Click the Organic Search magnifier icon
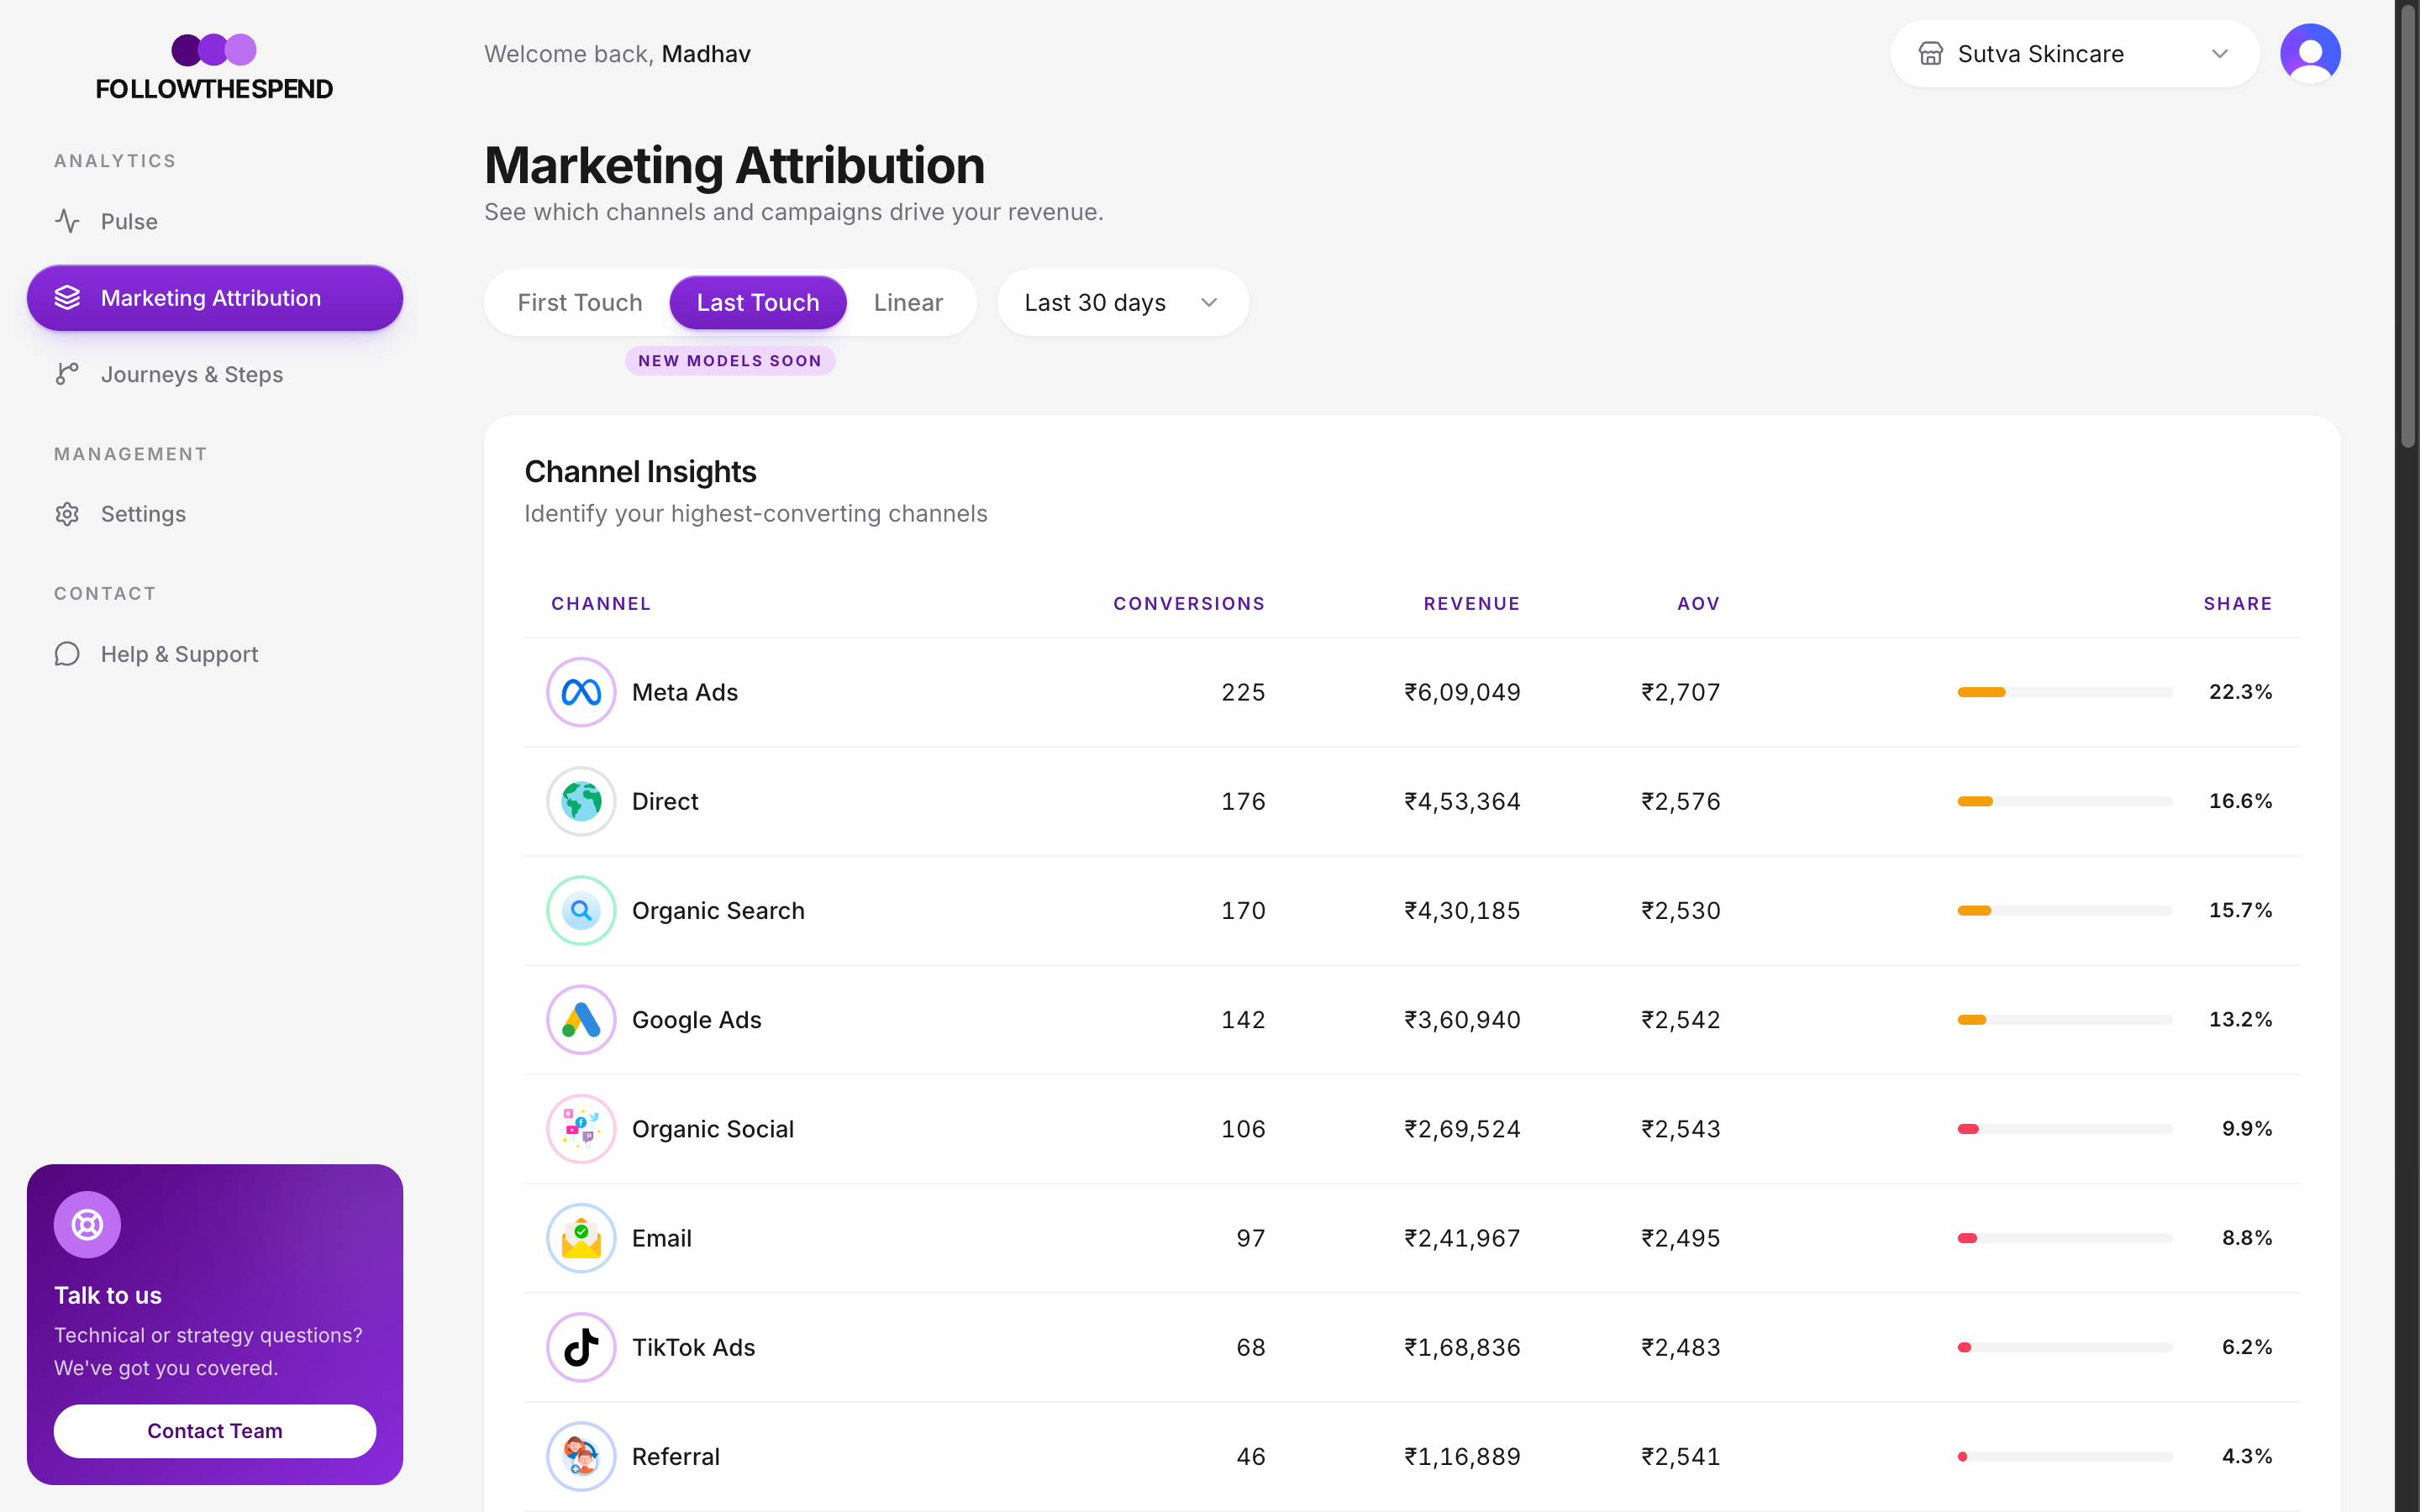Viewport: 2420px width, 1512px height. pos(581,911)
